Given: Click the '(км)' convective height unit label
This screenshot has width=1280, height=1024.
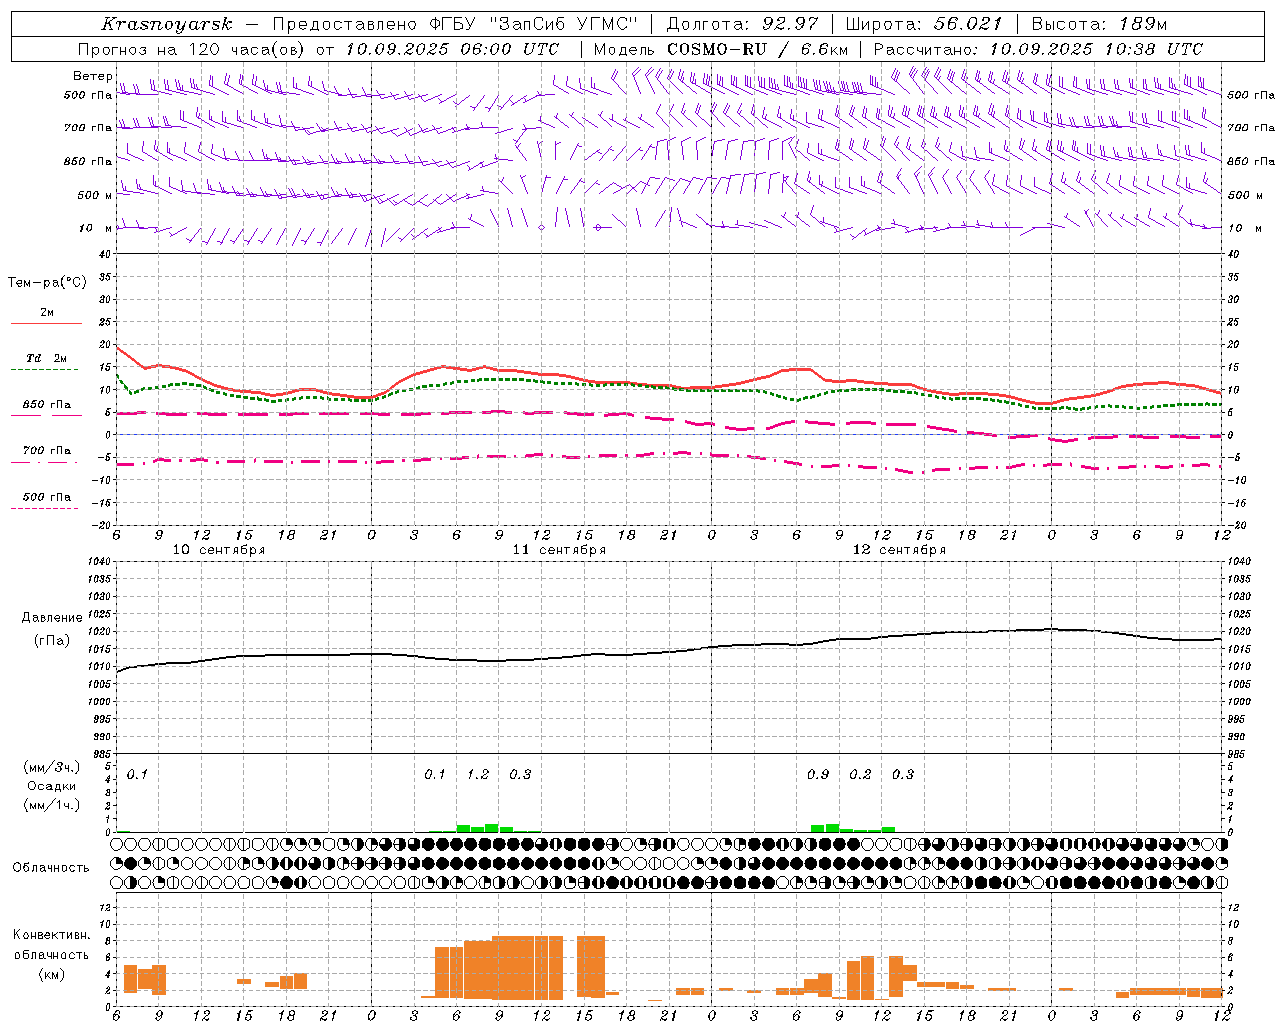Looking at the screenshot, I should pyautogui.click(x=51, y=974).
